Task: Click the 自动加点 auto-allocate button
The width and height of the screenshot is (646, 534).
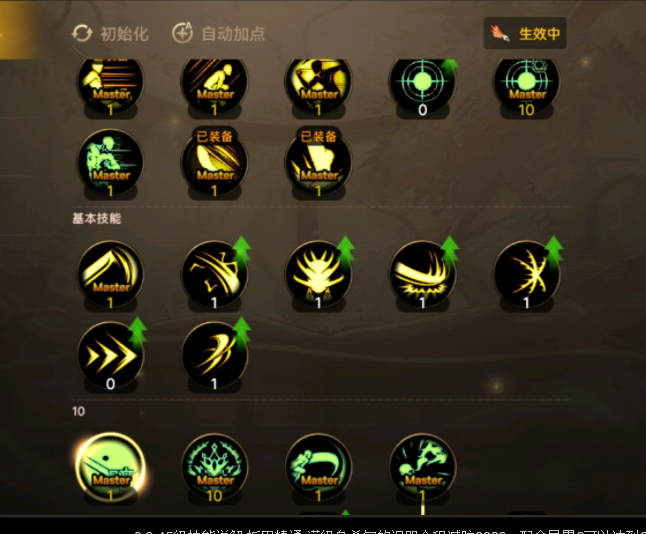Action: point(218,33)
